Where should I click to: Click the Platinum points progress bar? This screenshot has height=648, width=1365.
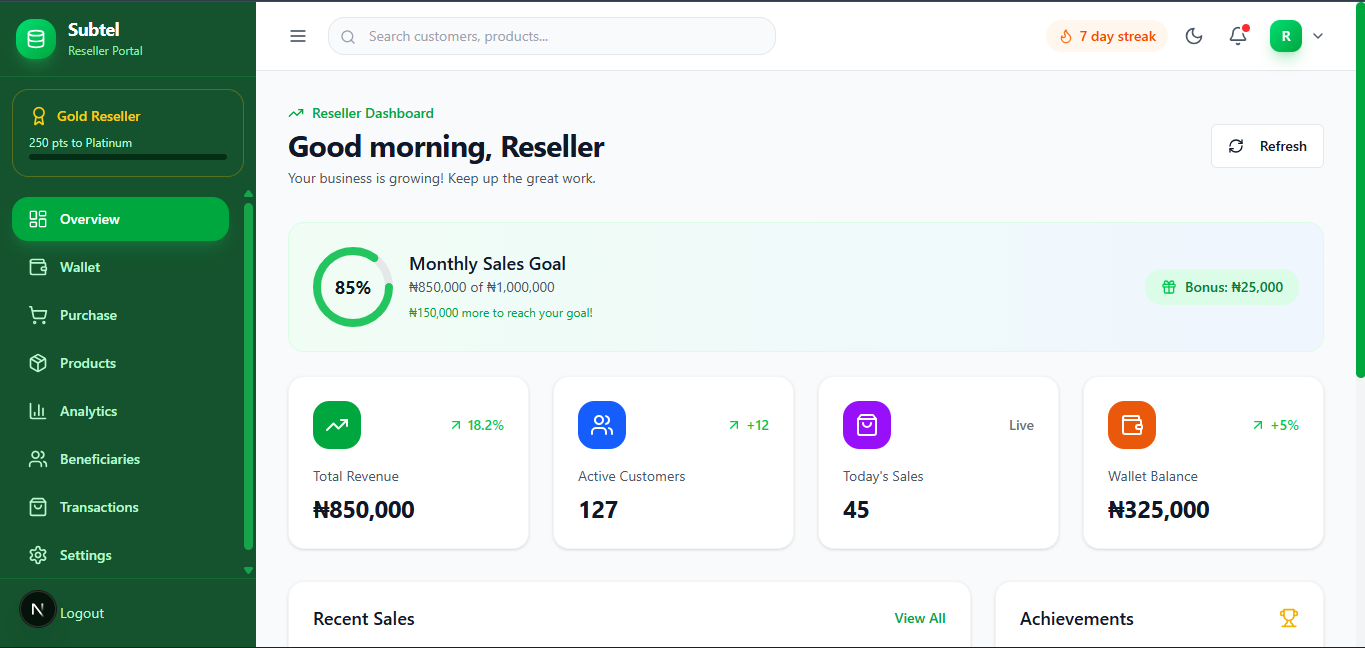click(128, 157)
